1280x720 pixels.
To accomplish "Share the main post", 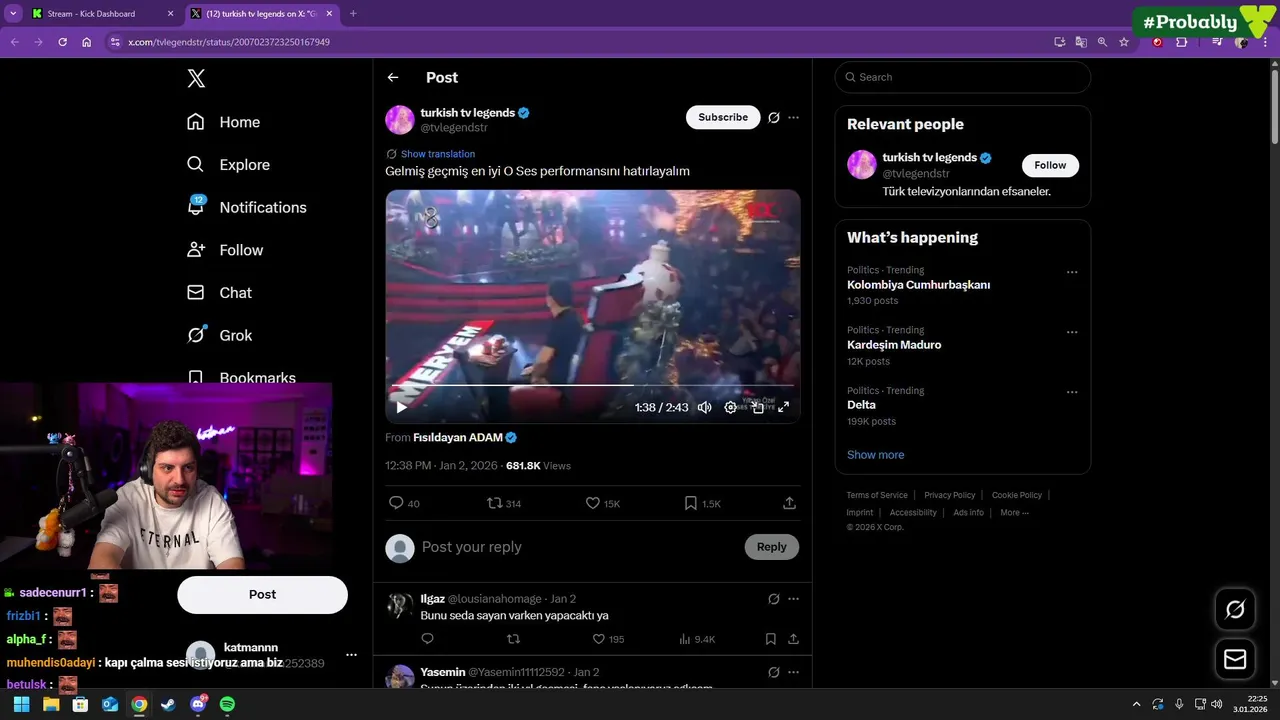I will 789,503.
